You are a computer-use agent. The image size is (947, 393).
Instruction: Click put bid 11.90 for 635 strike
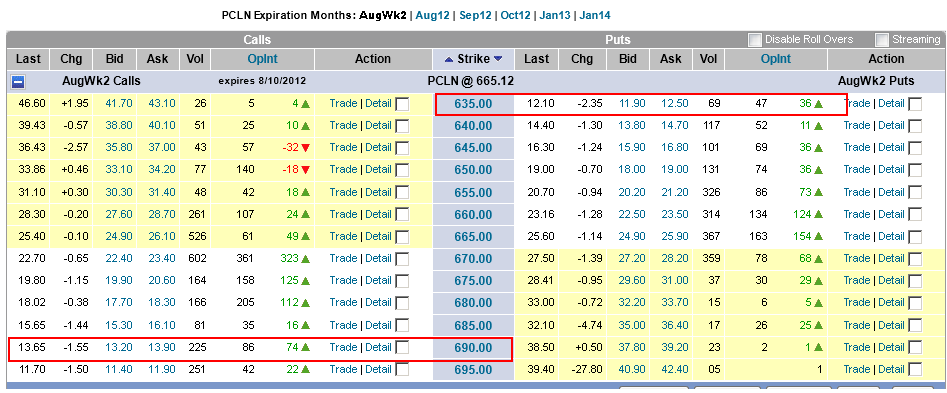[x=632, y=103]
